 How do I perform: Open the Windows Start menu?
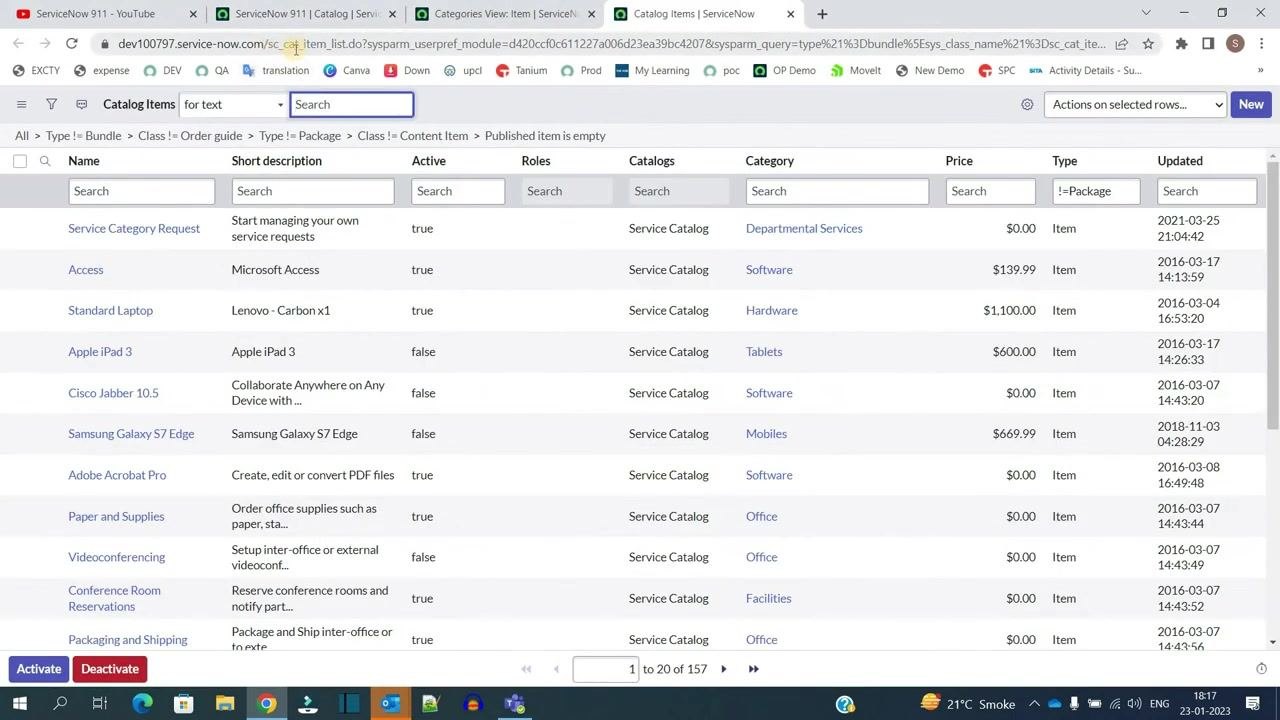19,704
